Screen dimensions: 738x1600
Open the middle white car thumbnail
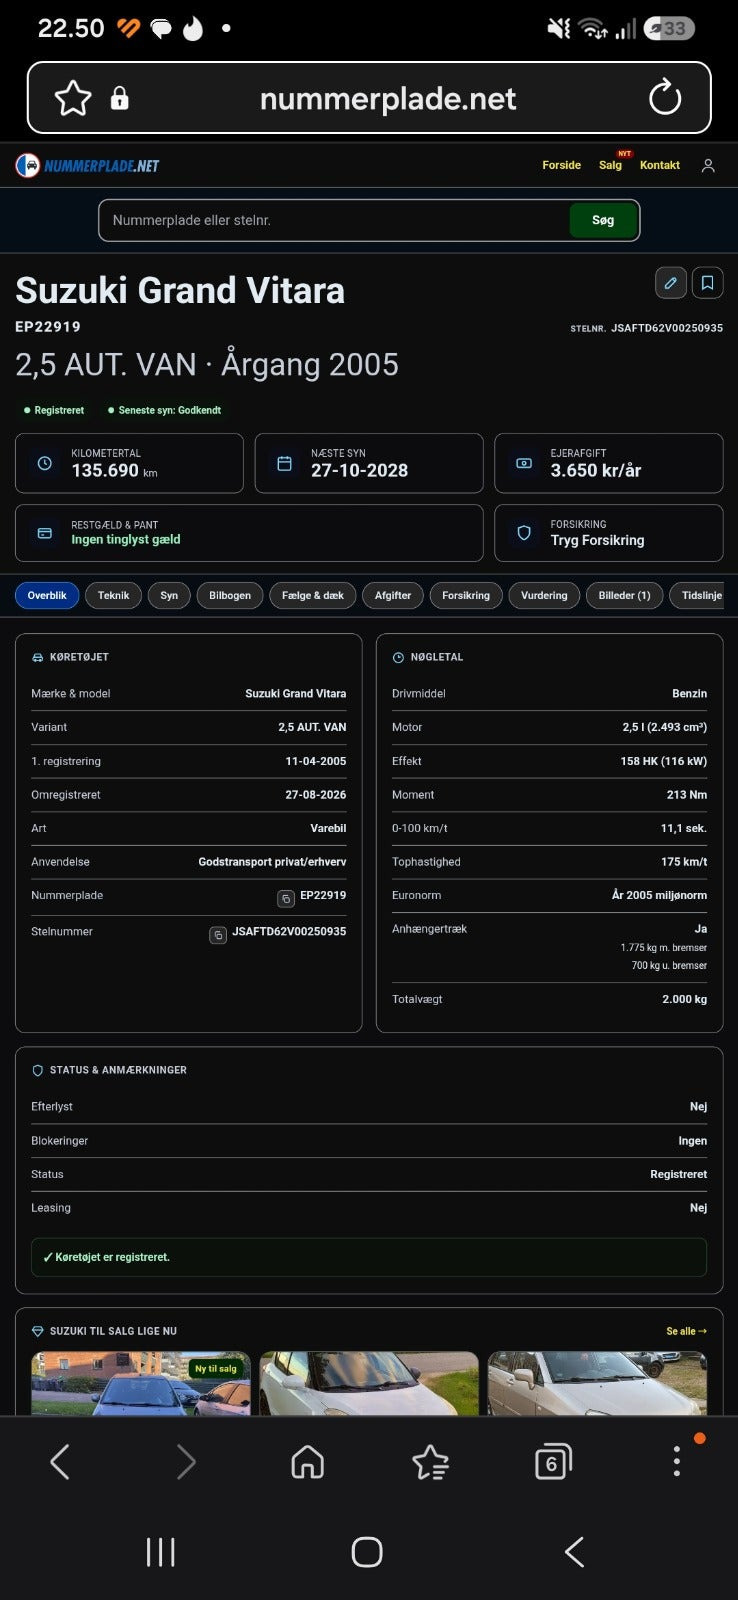pyautogui.click(x=369, y=1383)
